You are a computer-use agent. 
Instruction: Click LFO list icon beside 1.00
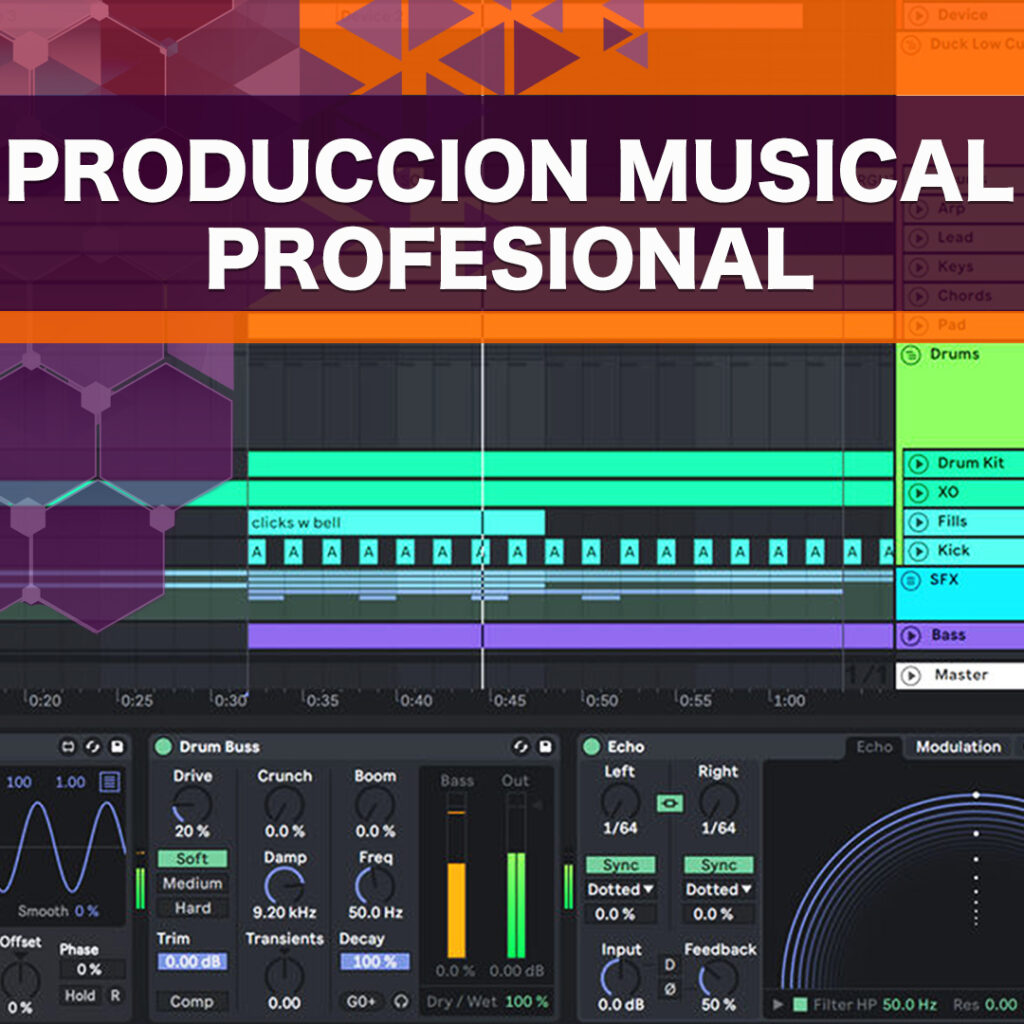[109, 782]
